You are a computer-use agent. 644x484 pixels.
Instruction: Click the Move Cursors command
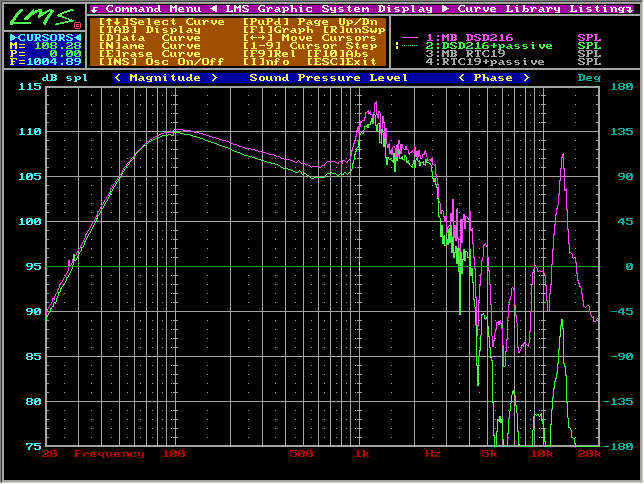click(x=309, y=37)
